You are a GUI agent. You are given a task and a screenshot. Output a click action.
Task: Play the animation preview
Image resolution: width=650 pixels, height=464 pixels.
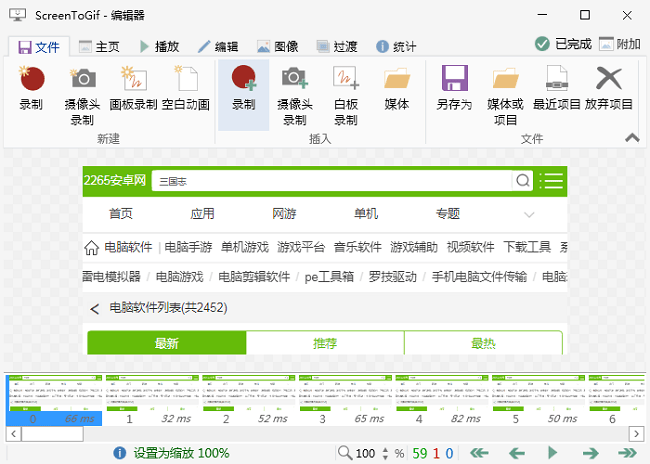(553, 453)
